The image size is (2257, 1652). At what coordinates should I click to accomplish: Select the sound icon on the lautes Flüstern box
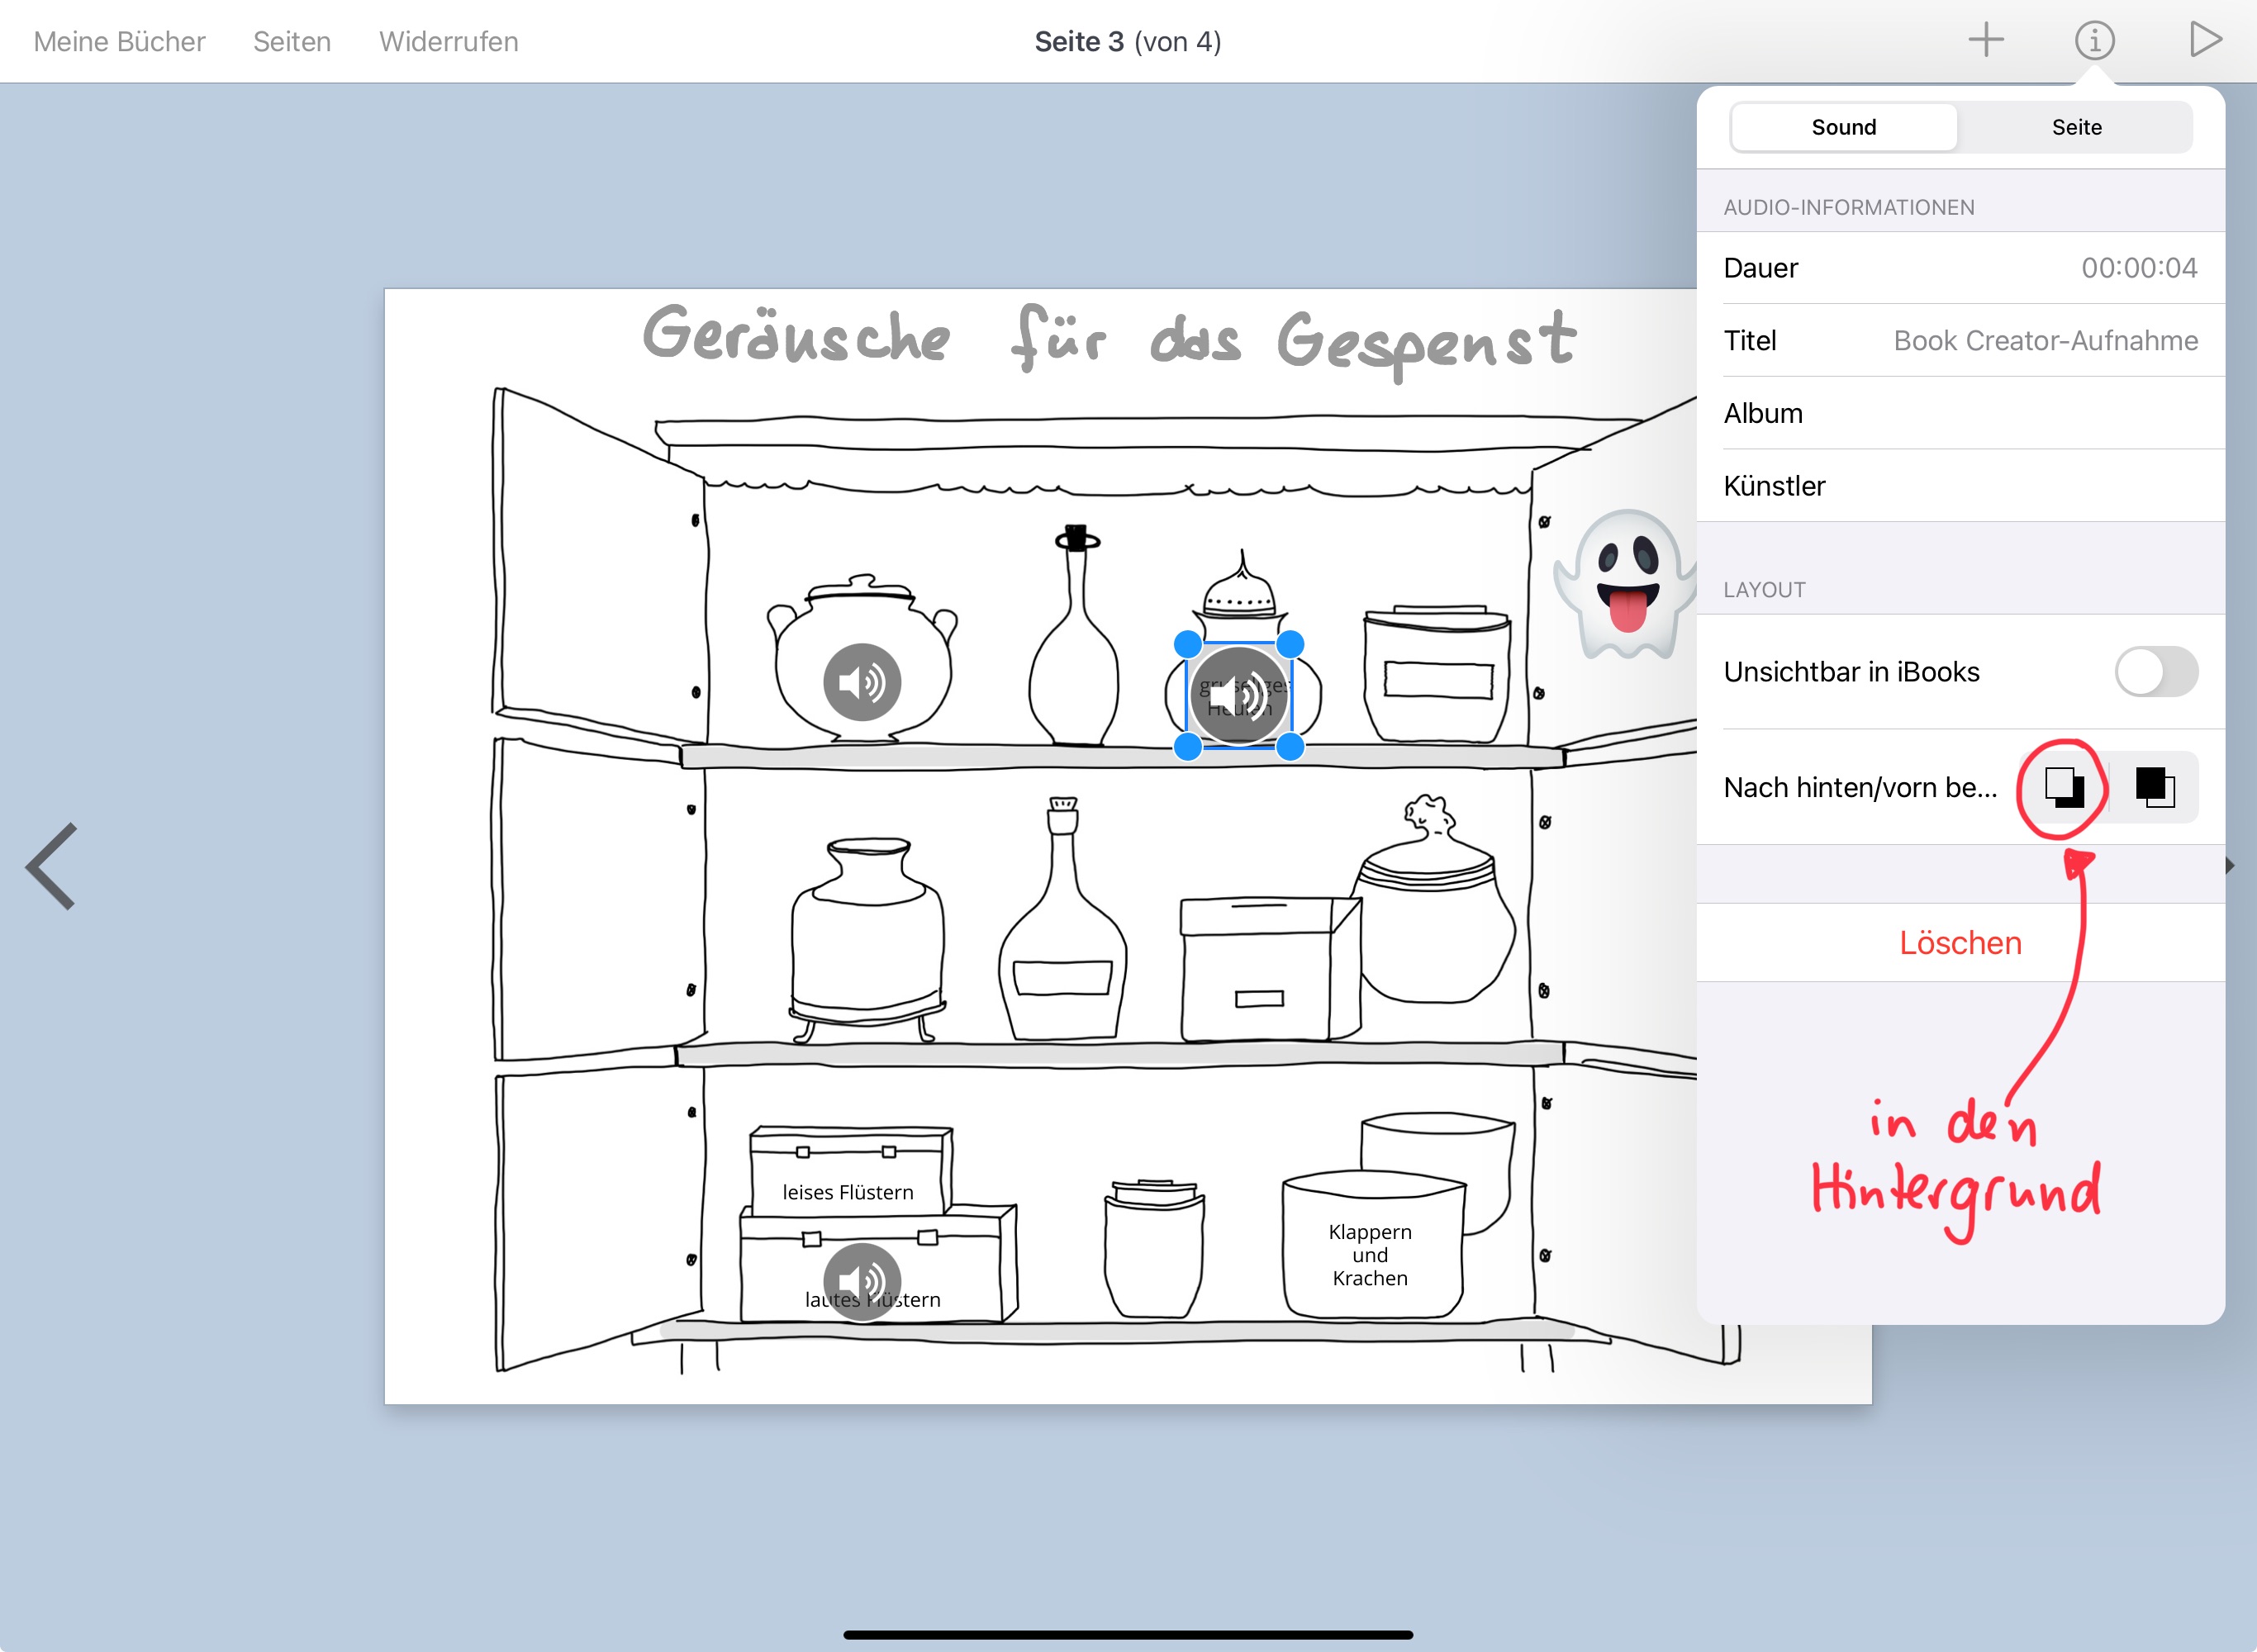pyautogui.click(x=861, y=1281)
